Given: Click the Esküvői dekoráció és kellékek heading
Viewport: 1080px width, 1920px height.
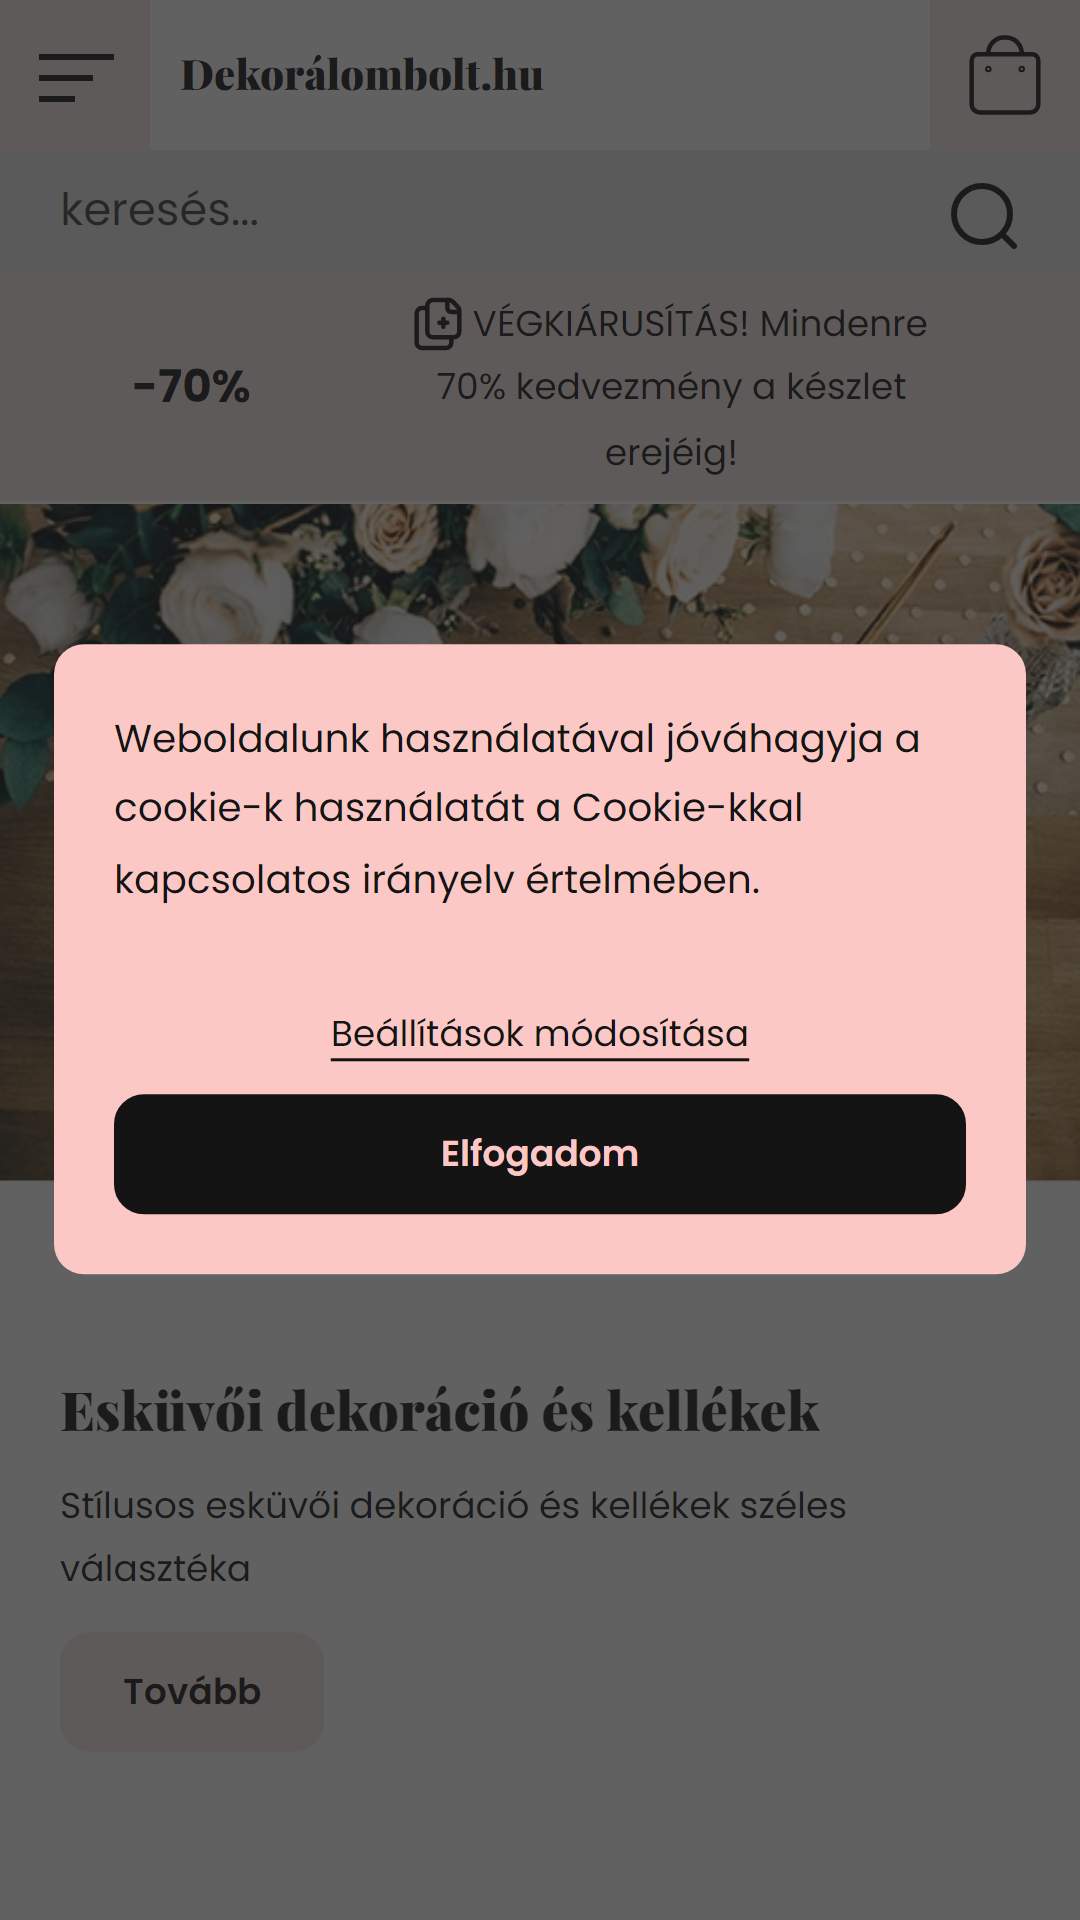Looking at the screenshot, I should (440, 1411).
